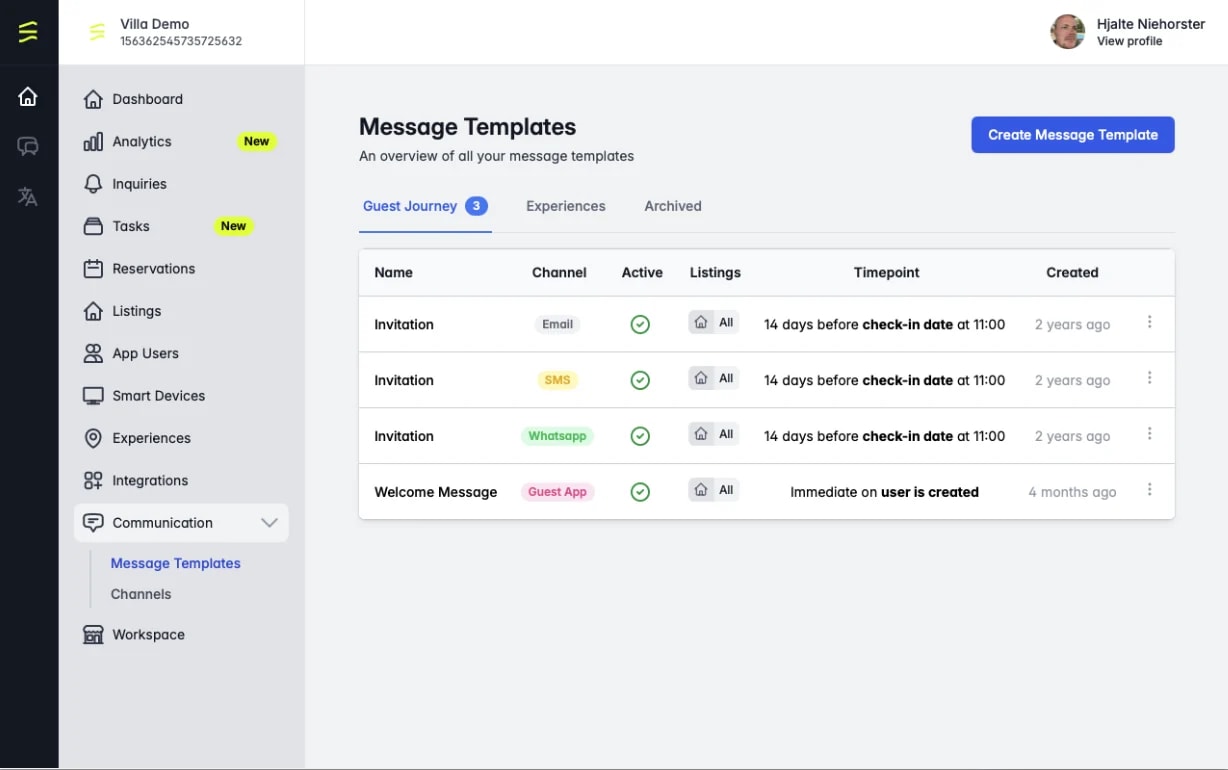Viewport: 1228px width, 770px height.
Task: Click the Listings column header
Action: 715,272
